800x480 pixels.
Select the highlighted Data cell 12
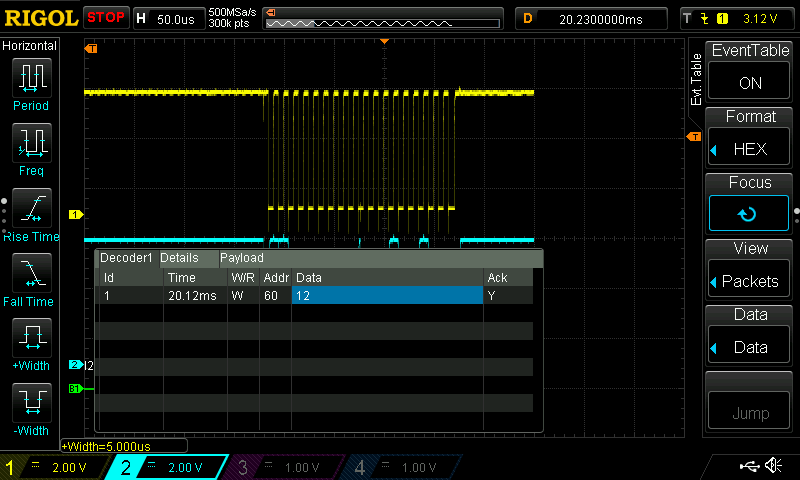point(387,295)
